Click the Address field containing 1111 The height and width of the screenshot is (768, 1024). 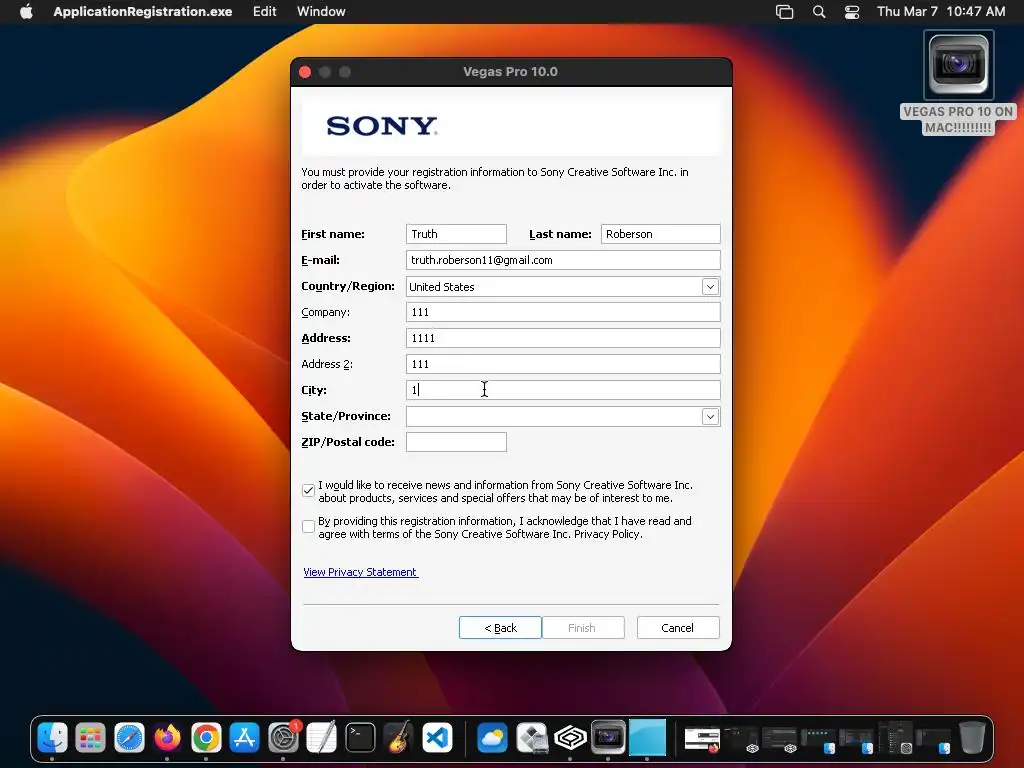pyautogui.click(x=563, y=338)
